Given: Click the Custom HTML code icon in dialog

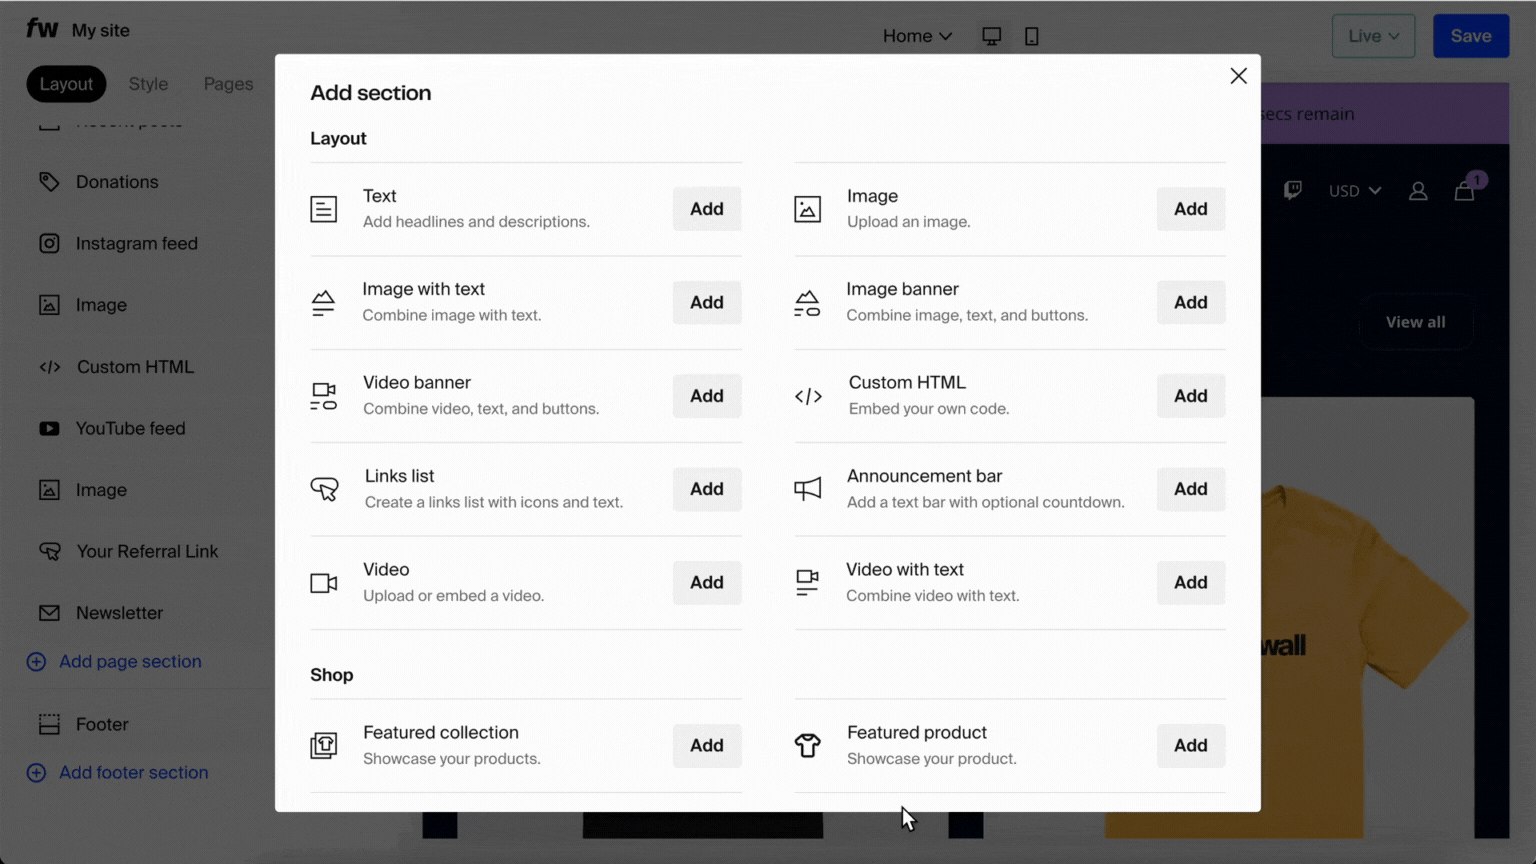Looking at the screenshot, I should pyautogui.click(x=808, y=396).
